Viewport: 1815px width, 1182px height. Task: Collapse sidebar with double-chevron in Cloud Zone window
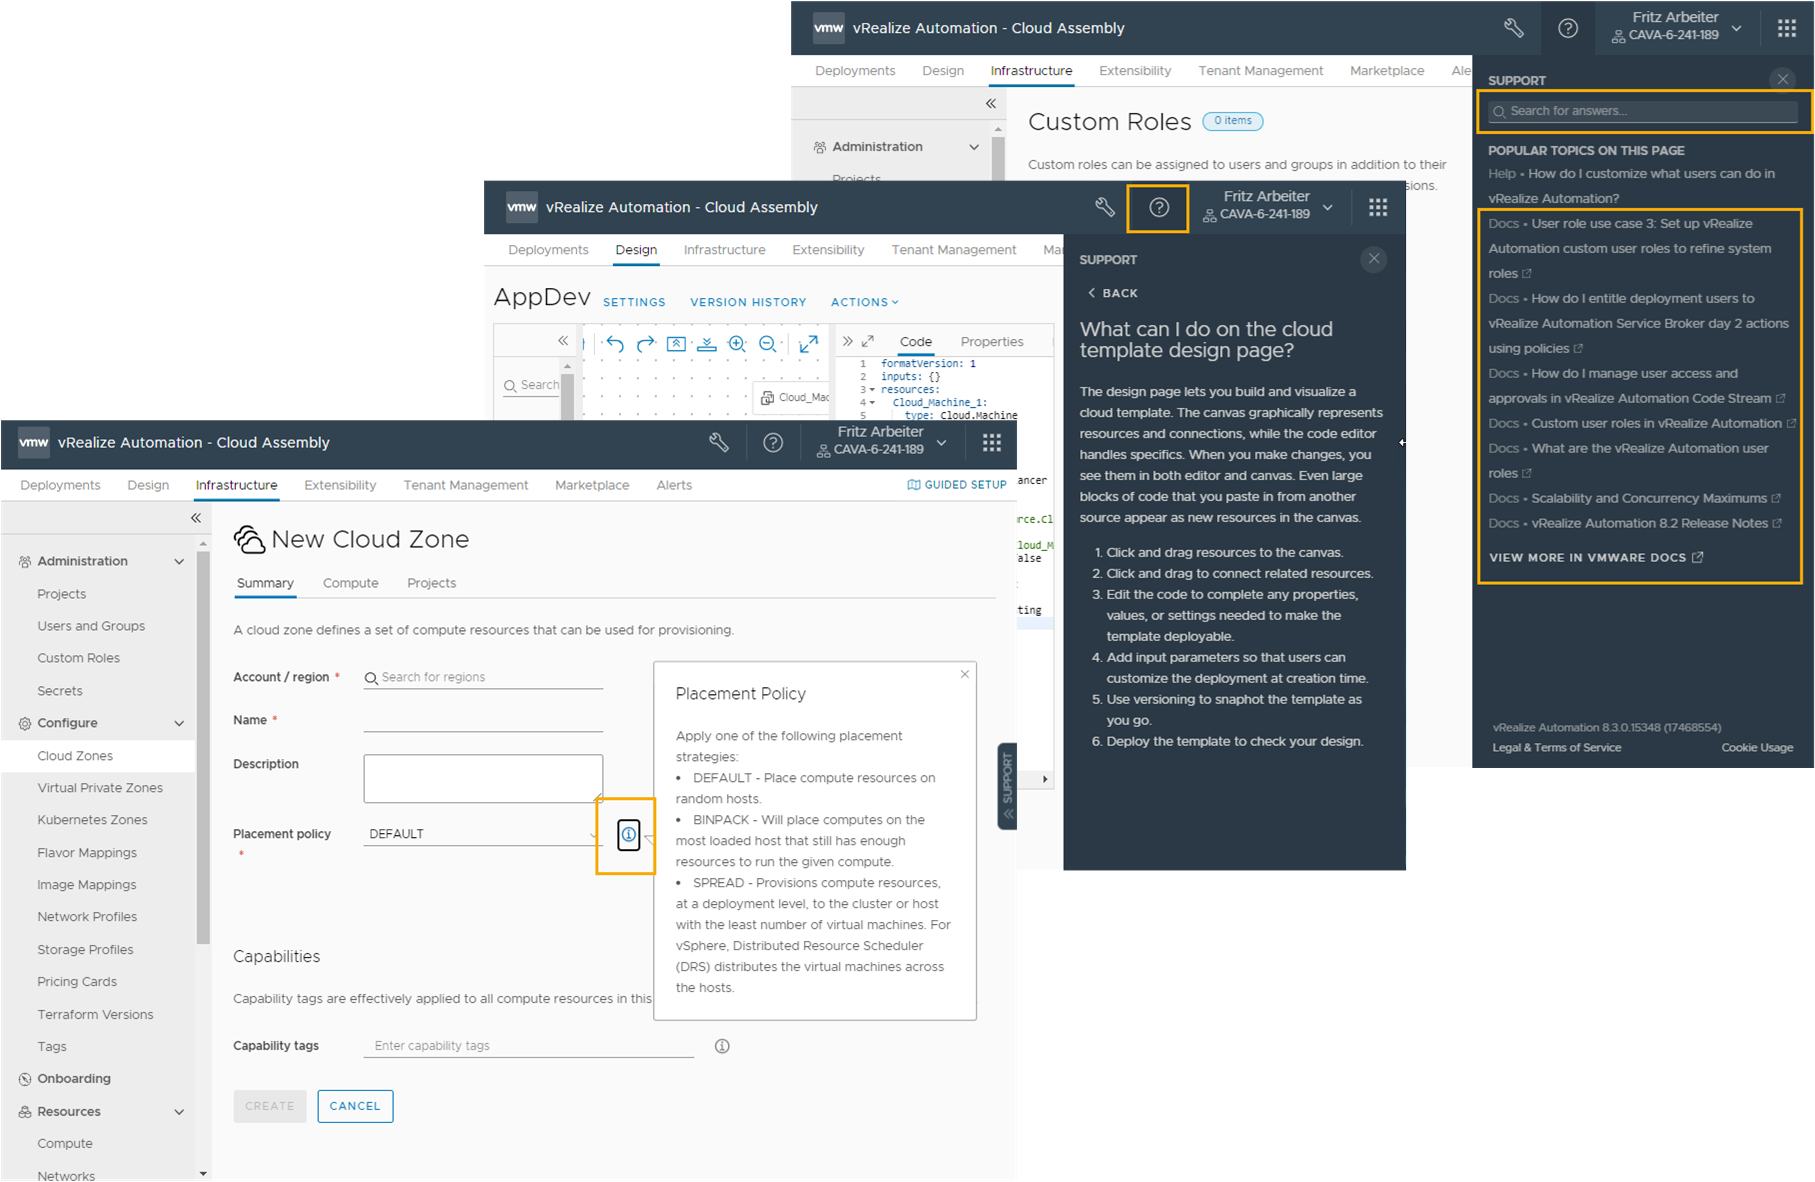tap(196, 518)
